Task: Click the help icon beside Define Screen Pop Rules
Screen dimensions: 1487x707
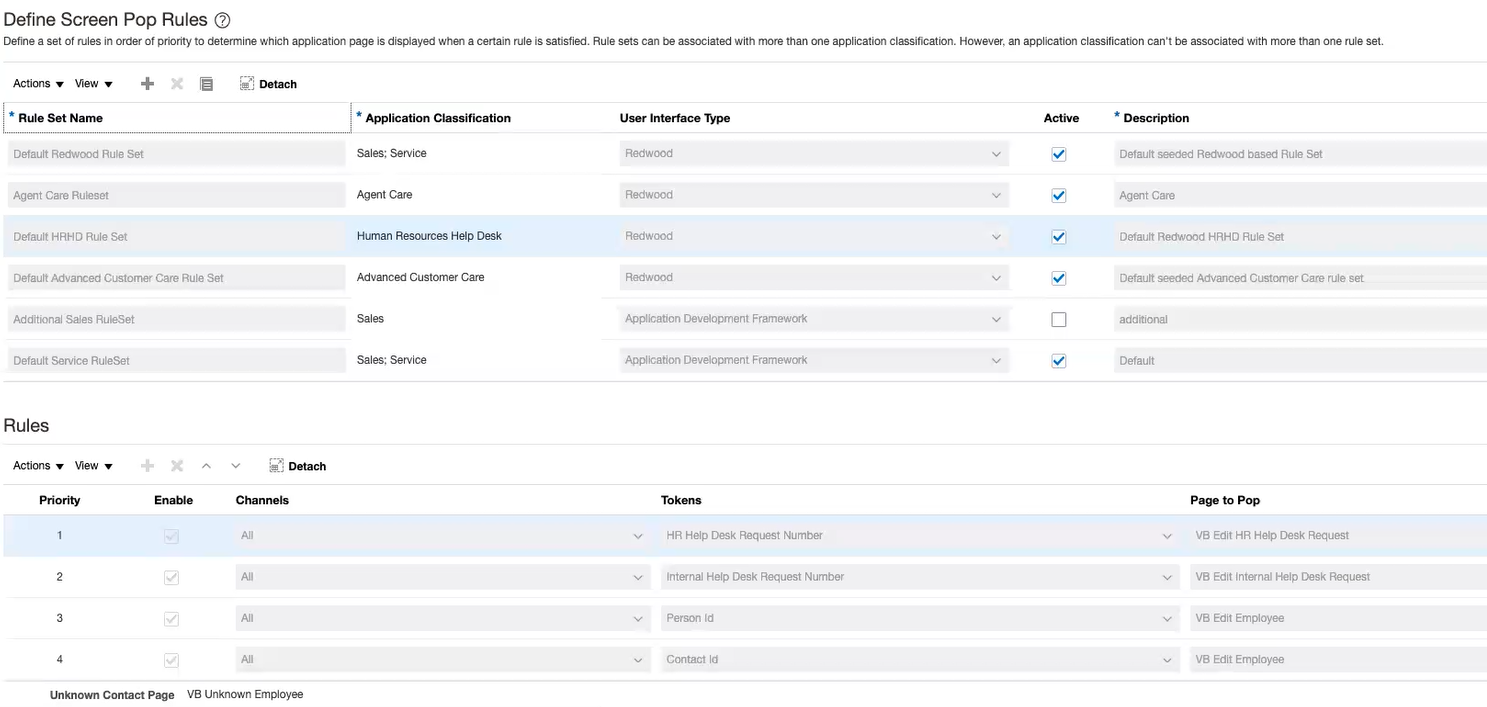Action: tap(223, 20)
